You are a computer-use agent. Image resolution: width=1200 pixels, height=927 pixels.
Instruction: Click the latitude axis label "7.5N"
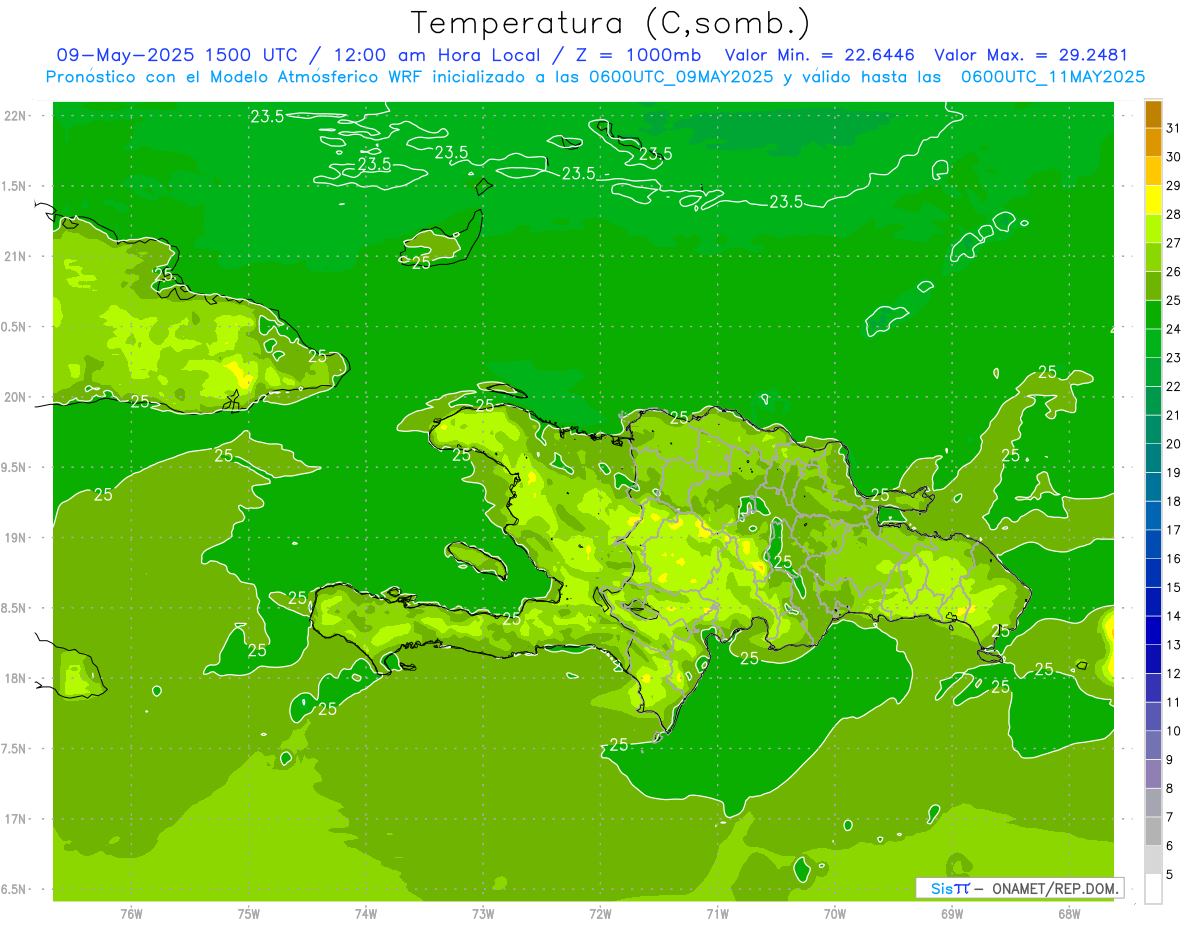pyautogui.click(x=15, y=748)
